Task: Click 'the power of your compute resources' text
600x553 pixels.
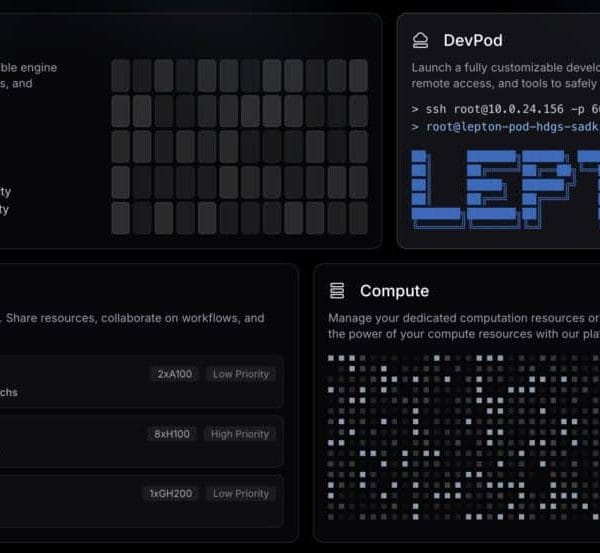Action: [464, 334]
